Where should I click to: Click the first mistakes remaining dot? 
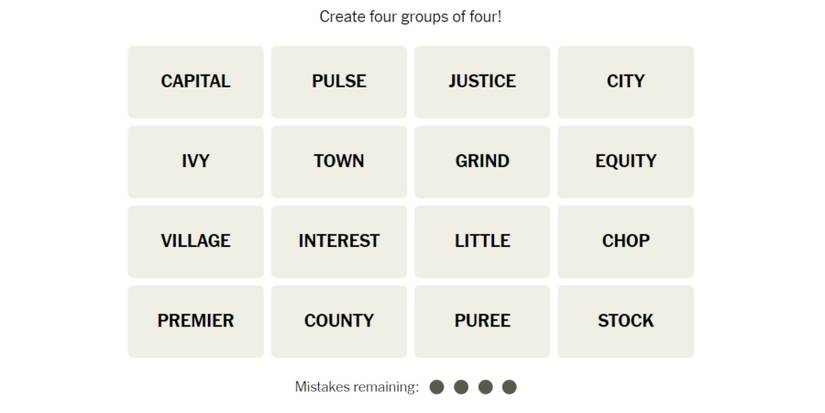(x=437, y=387)
